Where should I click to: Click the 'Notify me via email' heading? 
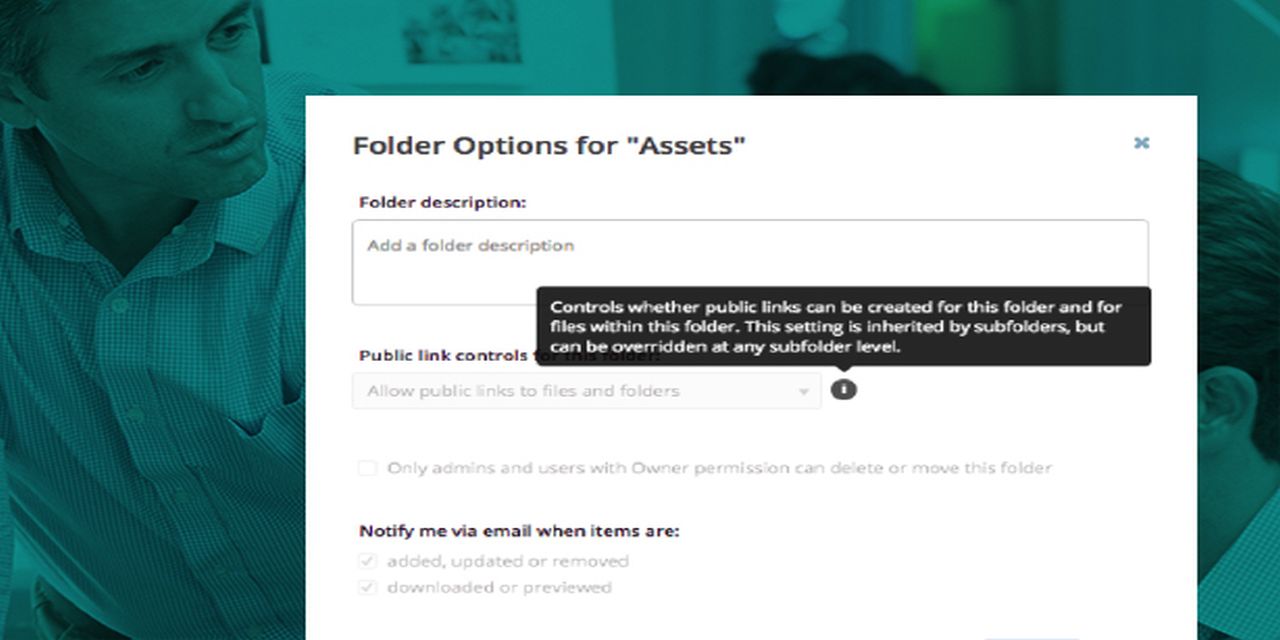[519, 531]
